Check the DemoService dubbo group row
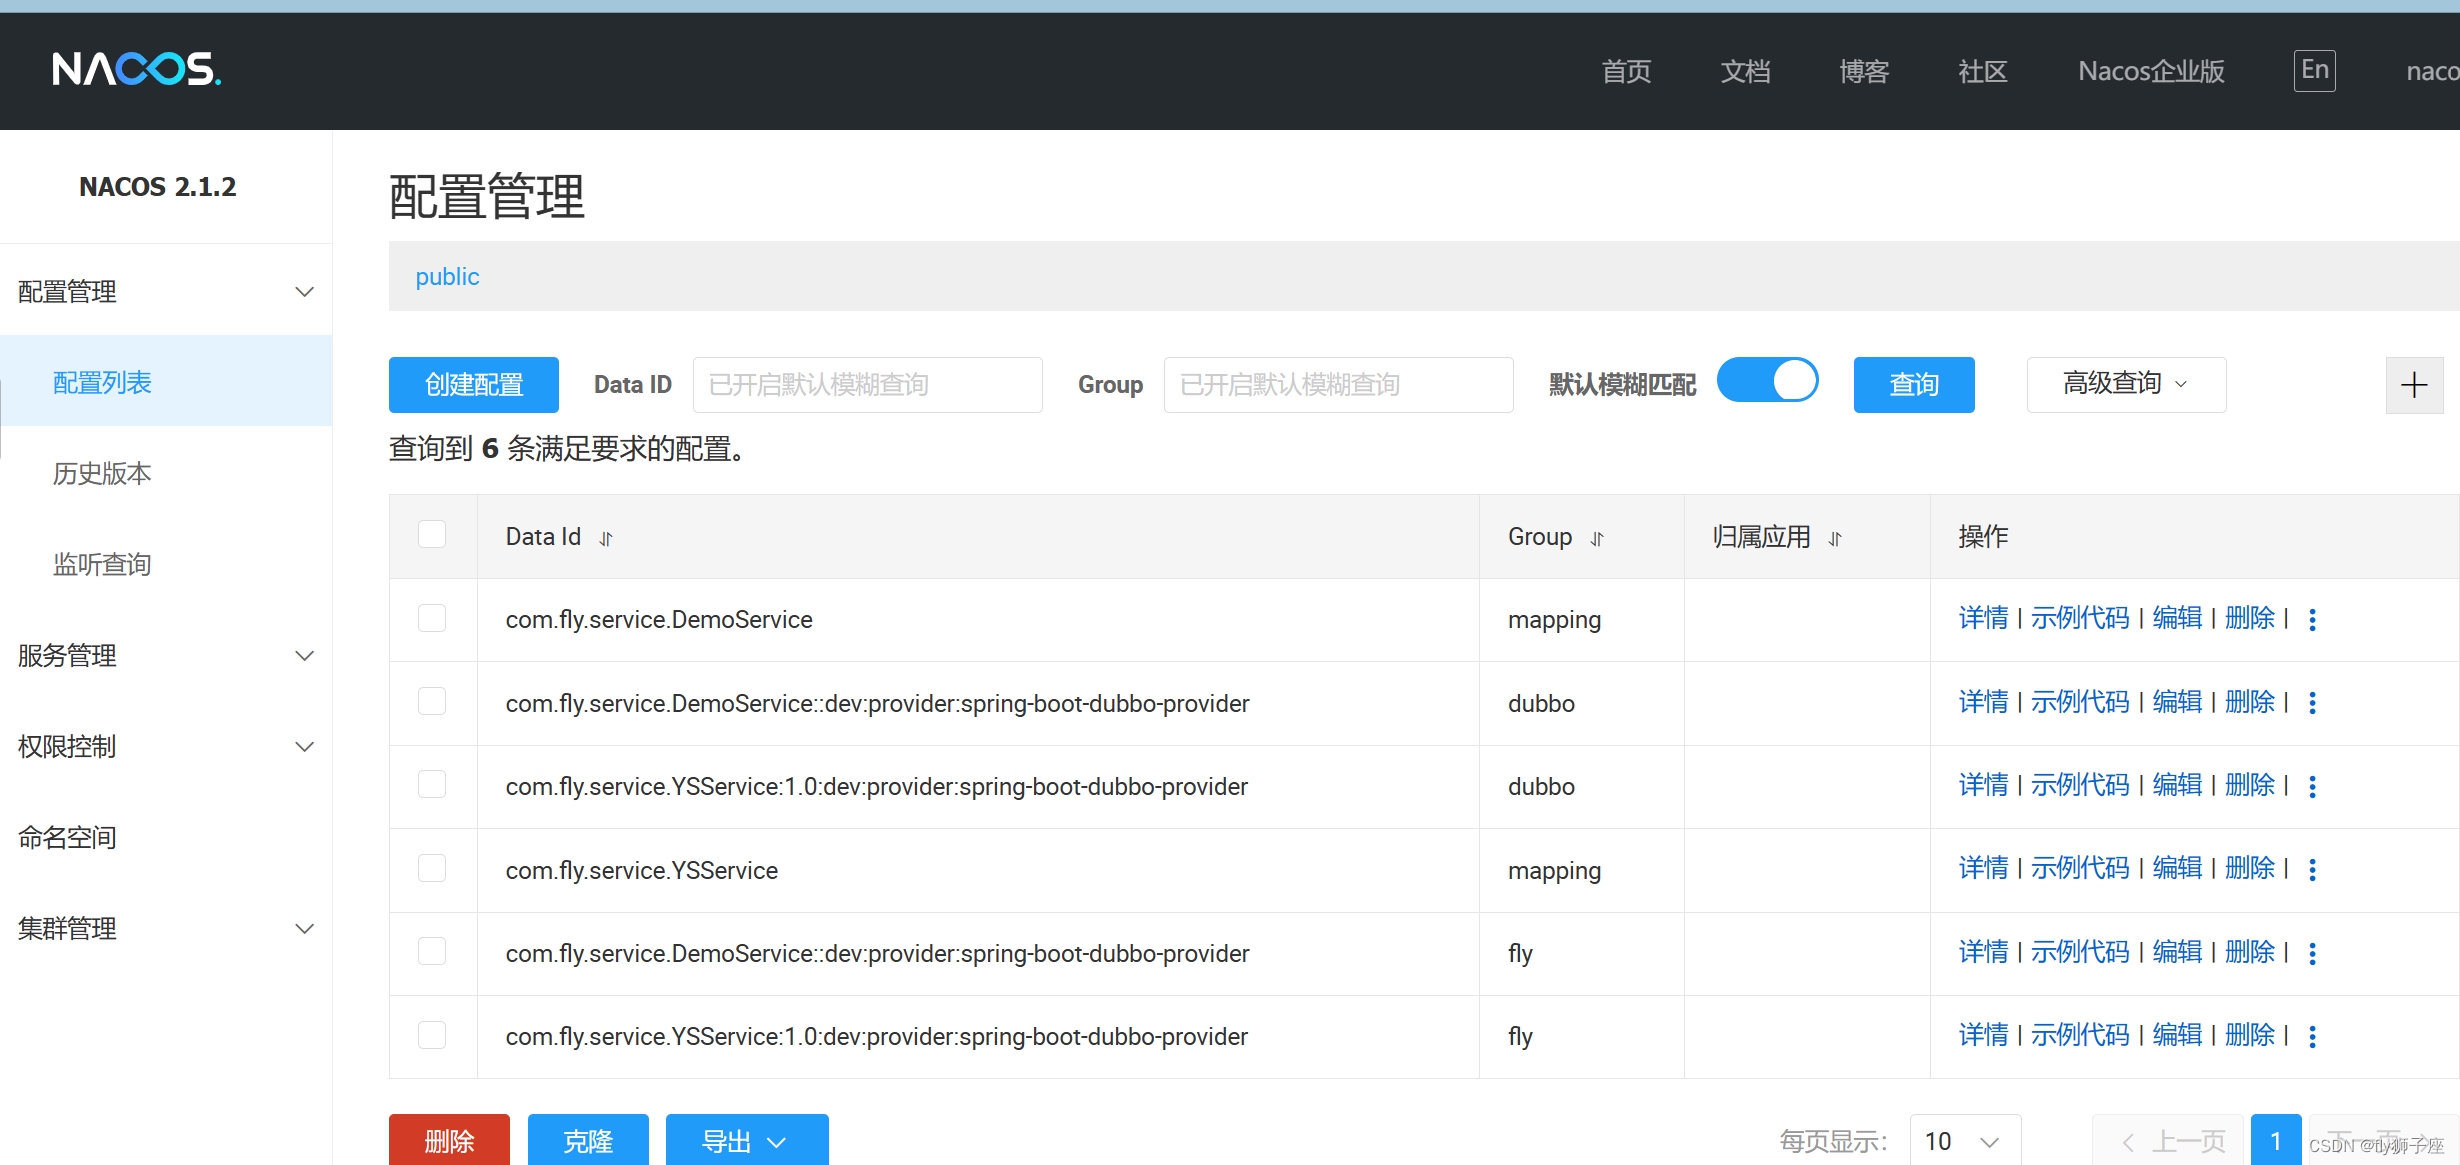 pos(432,701)
